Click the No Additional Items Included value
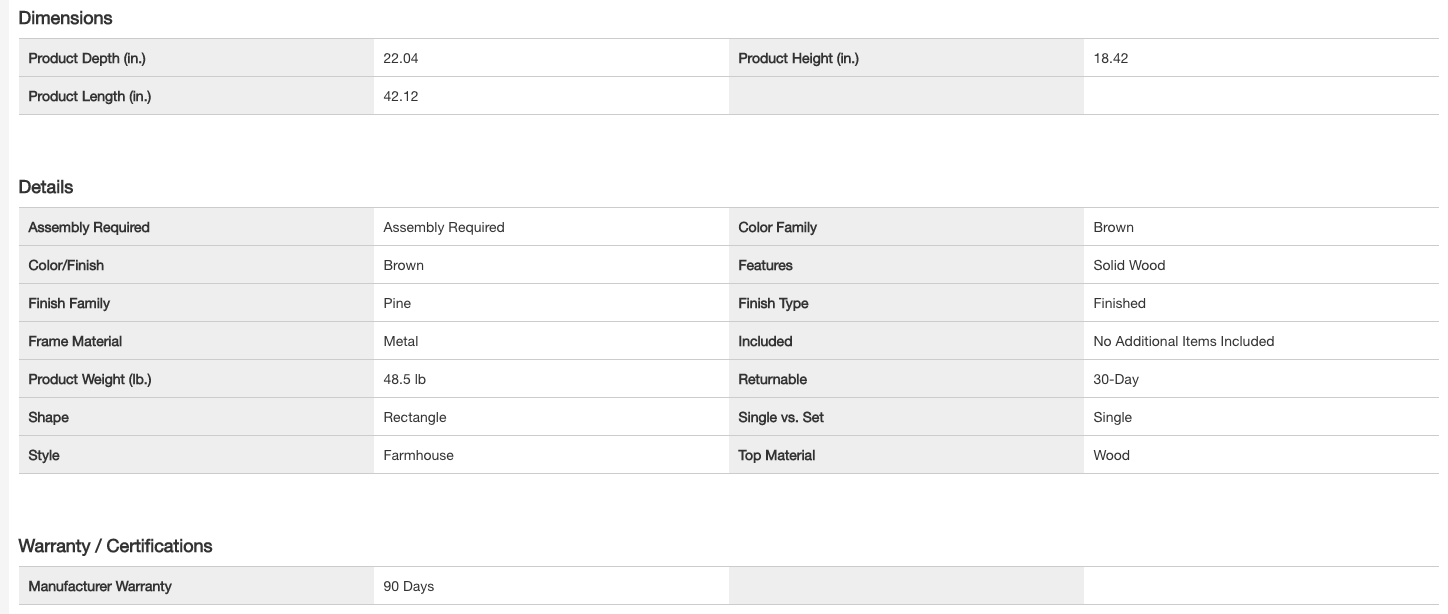The image size is (1448, 614). coord(1184,342)
